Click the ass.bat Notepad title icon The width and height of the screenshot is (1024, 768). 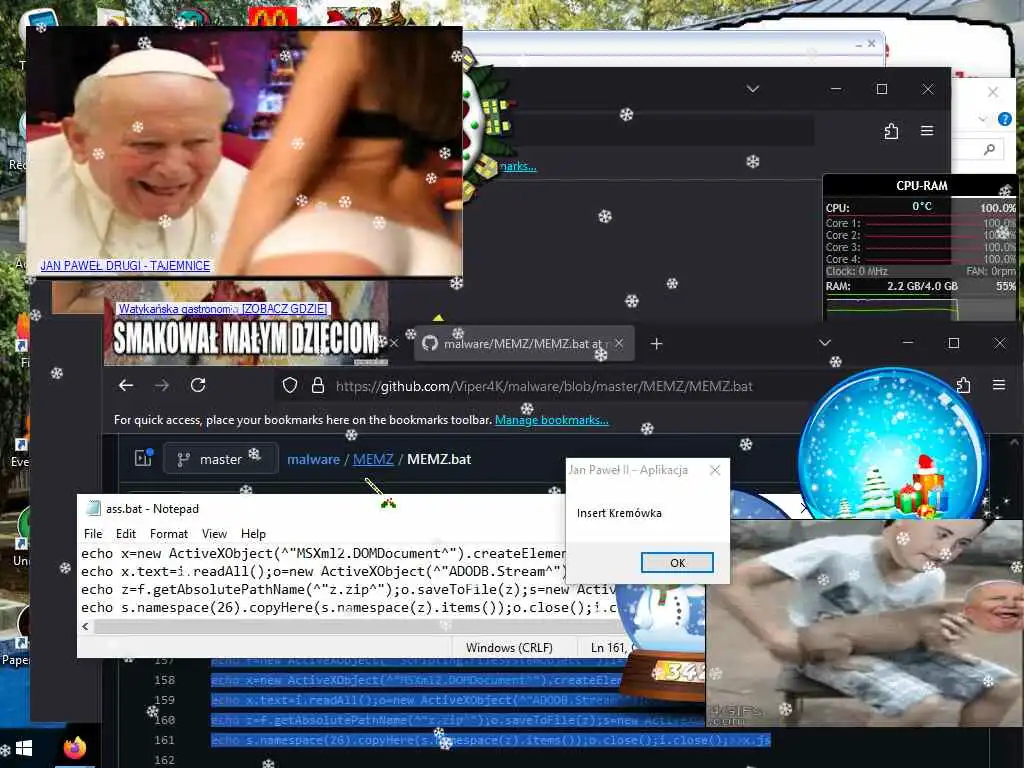coord(93,508)
